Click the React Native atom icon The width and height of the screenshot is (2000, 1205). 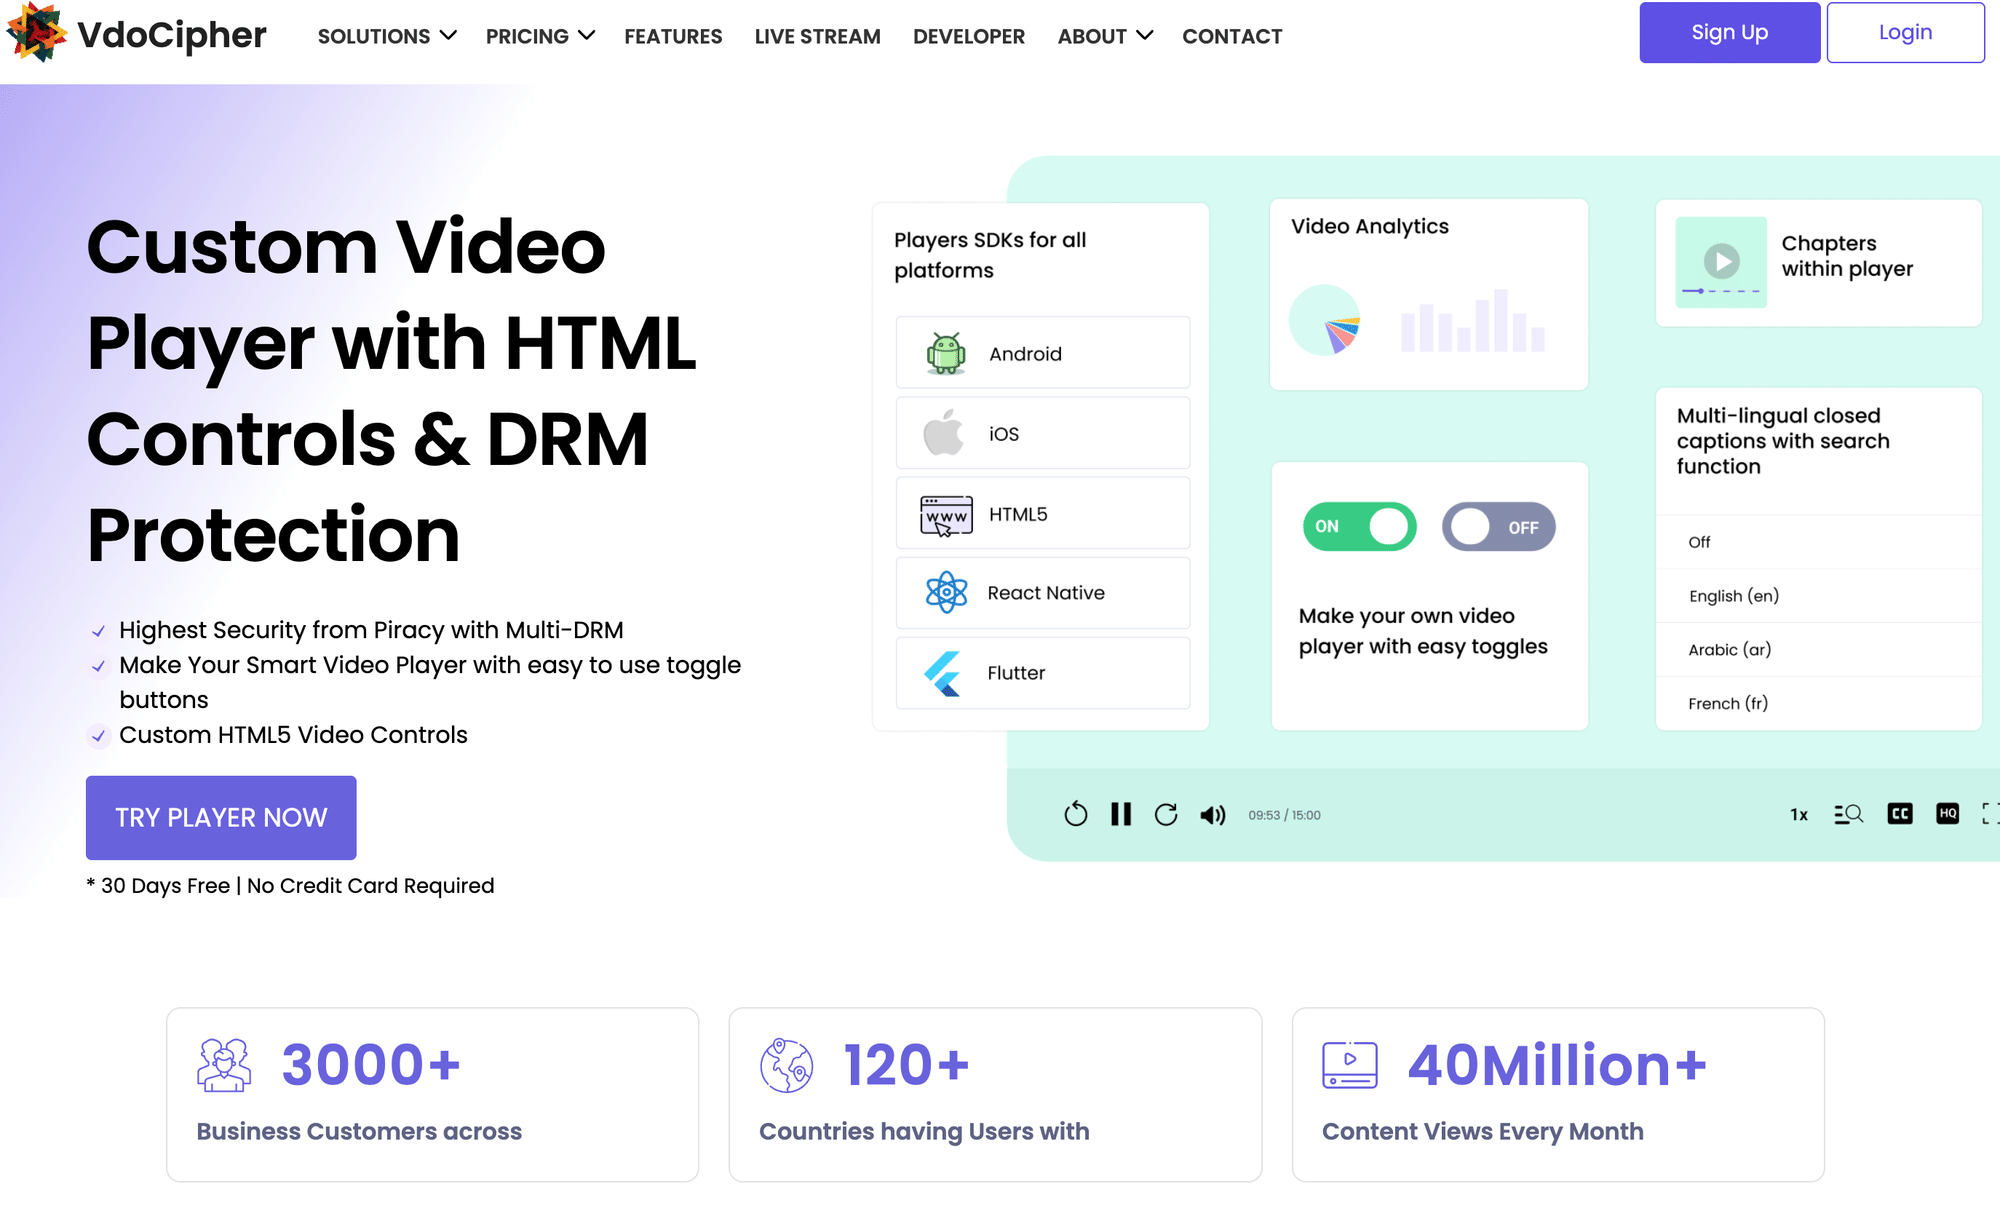946,593
